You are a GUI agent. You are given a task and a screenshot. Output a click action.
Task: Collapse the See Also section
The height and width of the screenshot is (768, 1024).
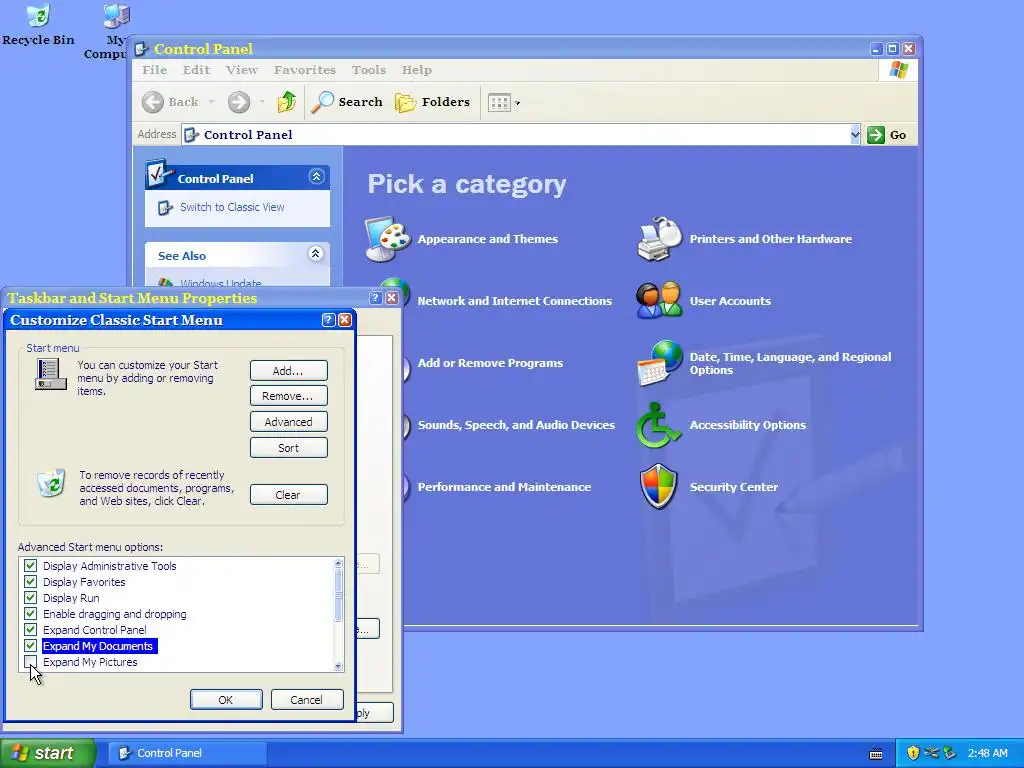point(316,254)
